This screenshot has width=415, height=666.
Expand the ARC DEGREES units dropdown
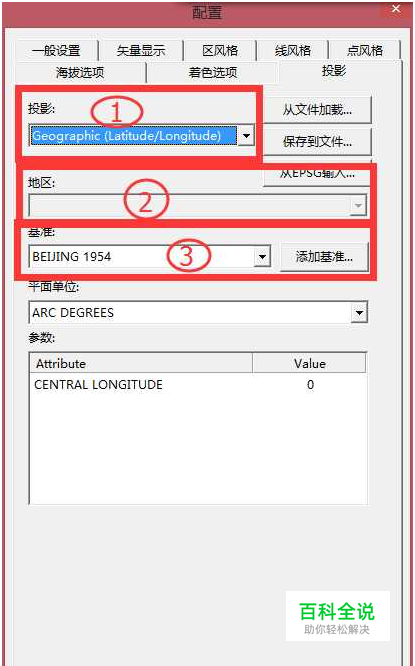359,313
